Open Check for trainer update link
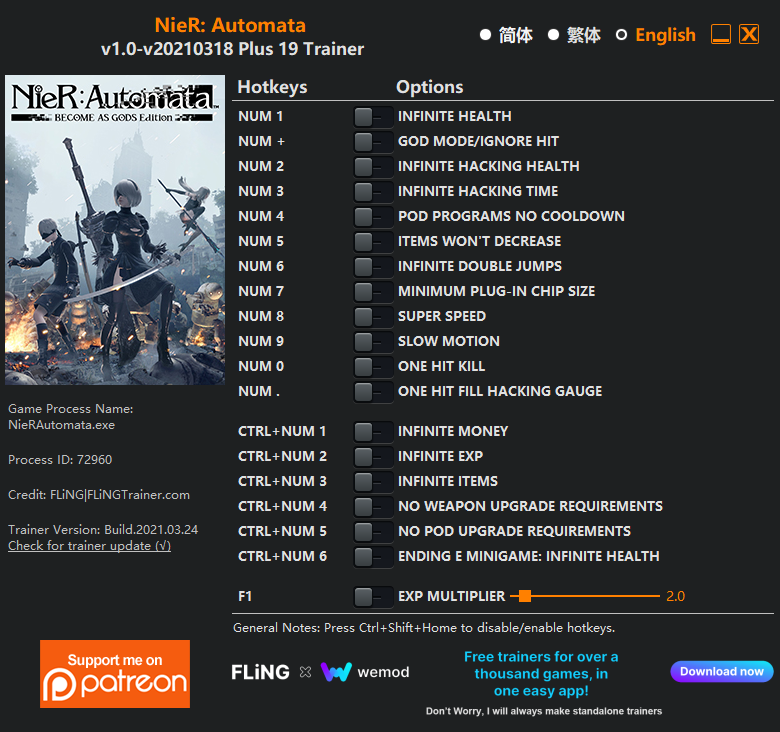The height and width of the screenshot is (732, 780). pos(89,546)
